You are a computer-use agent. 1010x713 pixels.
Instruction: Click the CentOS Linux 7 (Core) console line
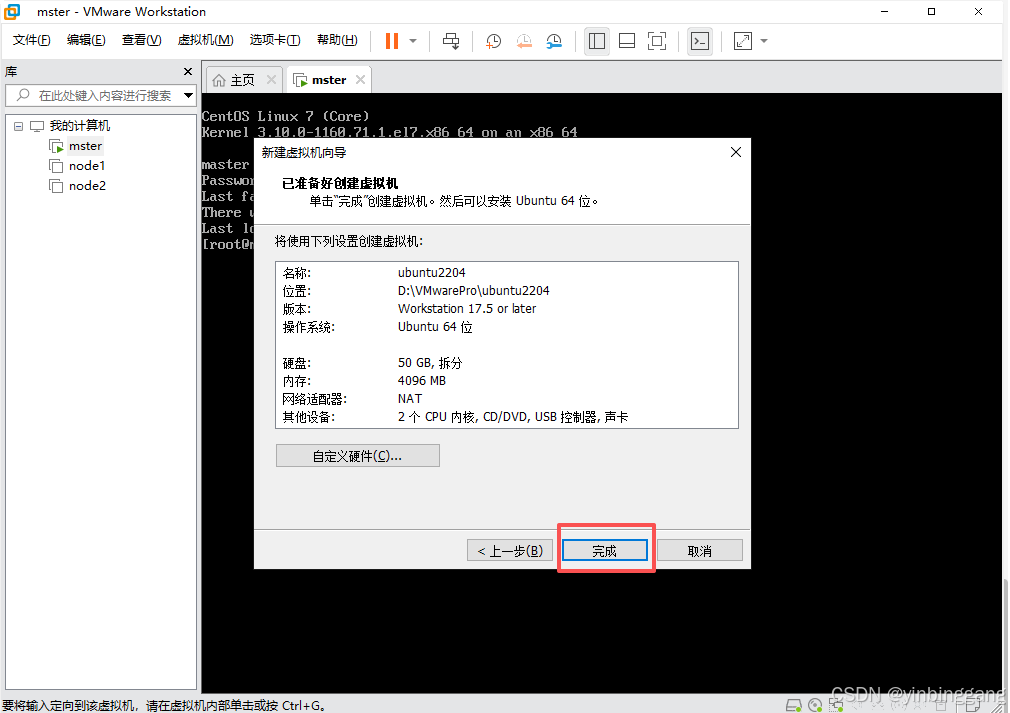pos(285,117)
